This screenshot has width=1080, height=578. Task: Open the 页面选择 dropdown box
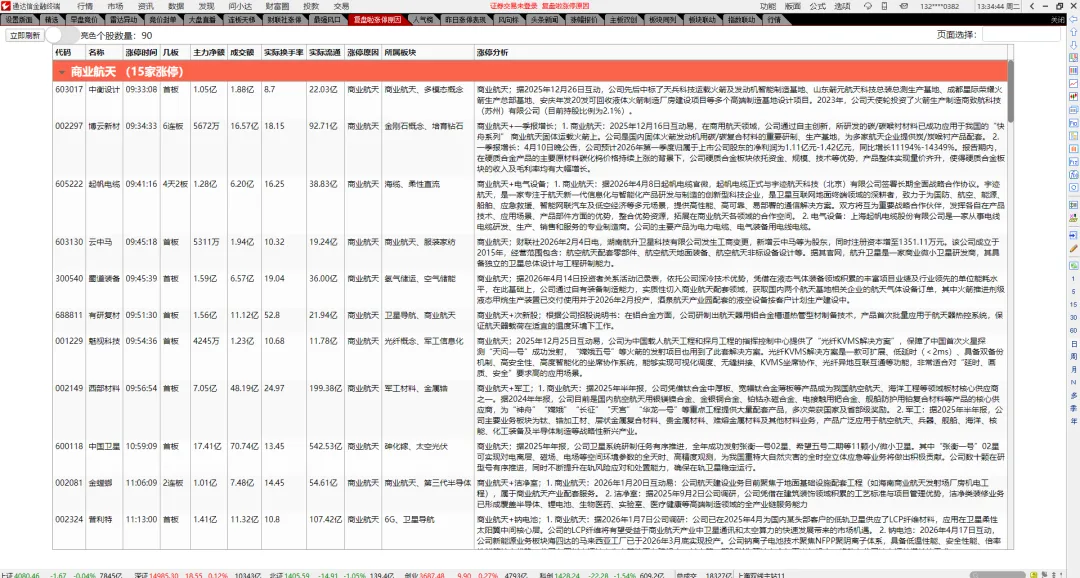click(x=1021, y=34)
